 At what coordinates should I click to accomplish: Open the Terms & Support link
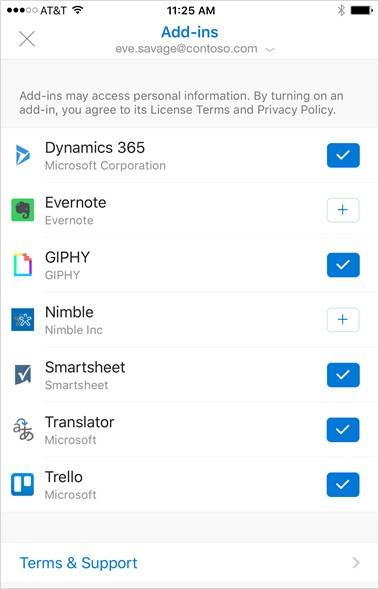pos(78,563)
